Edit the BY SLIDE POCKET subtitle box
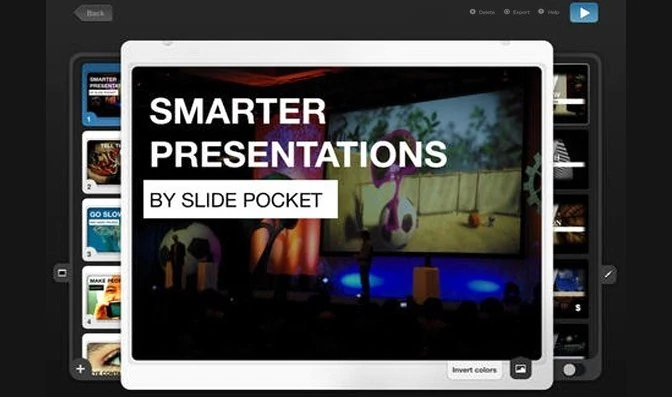 (x=240, y=199)
